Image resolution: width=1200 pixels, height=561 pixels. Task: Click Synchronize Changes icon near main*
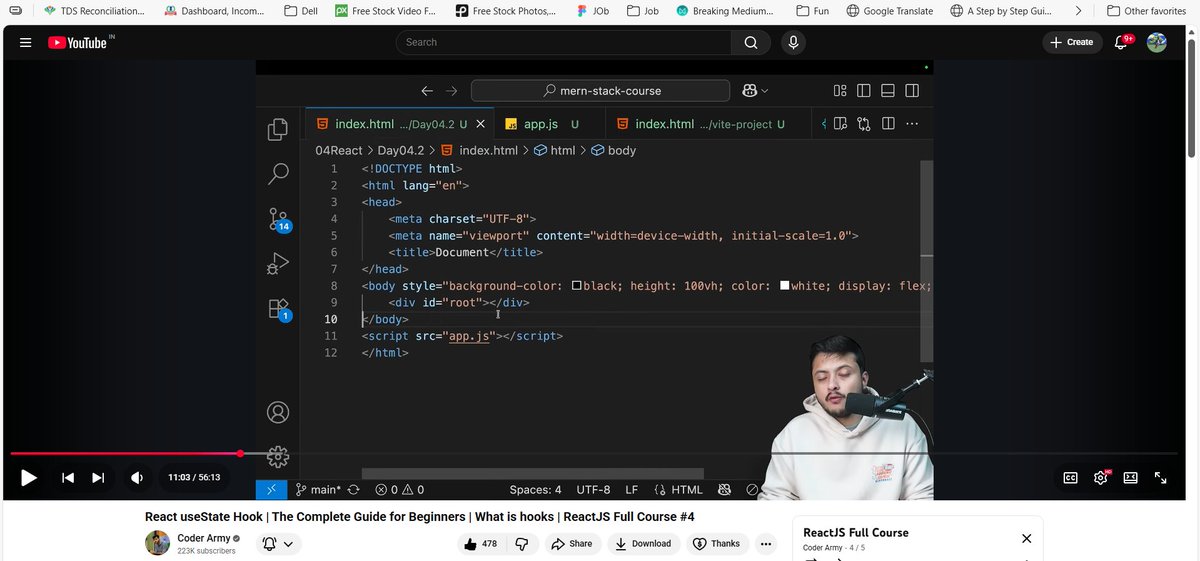tap(353, 490)
